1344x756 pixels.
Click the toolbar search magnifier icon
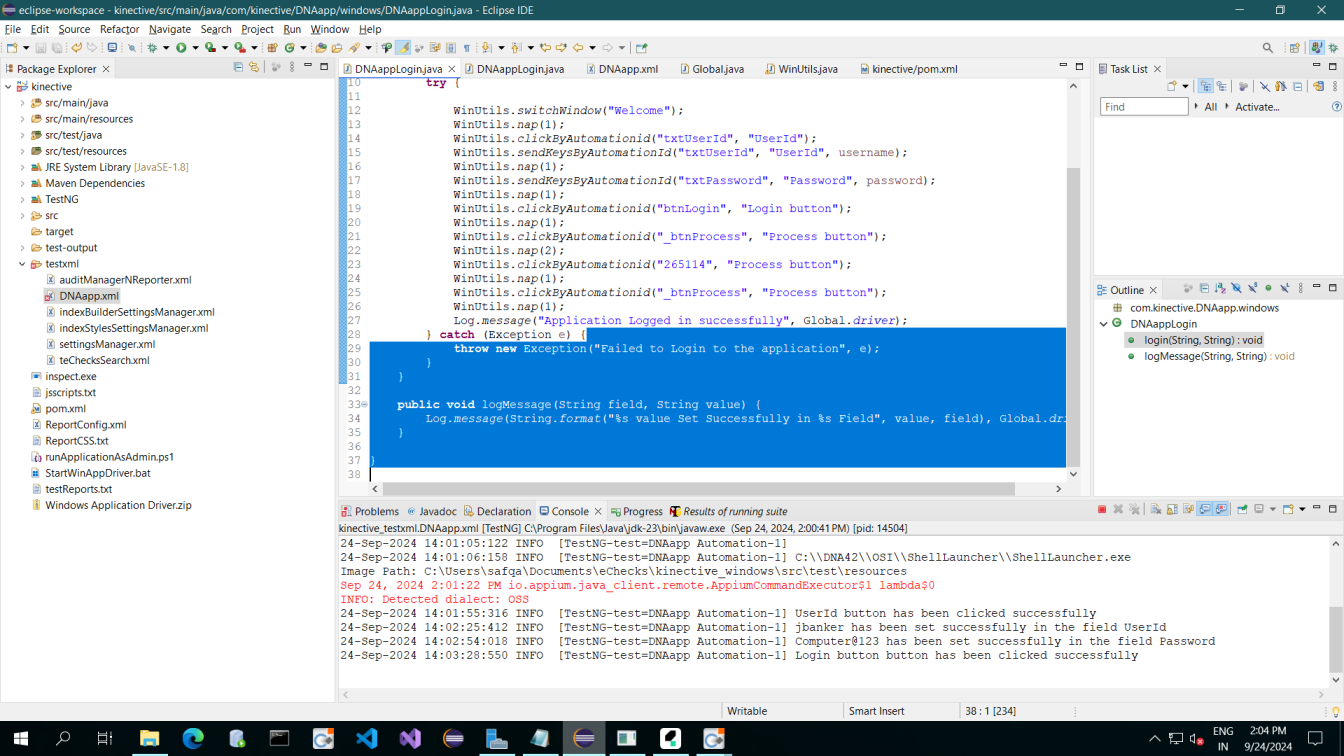coord(1267,48)
